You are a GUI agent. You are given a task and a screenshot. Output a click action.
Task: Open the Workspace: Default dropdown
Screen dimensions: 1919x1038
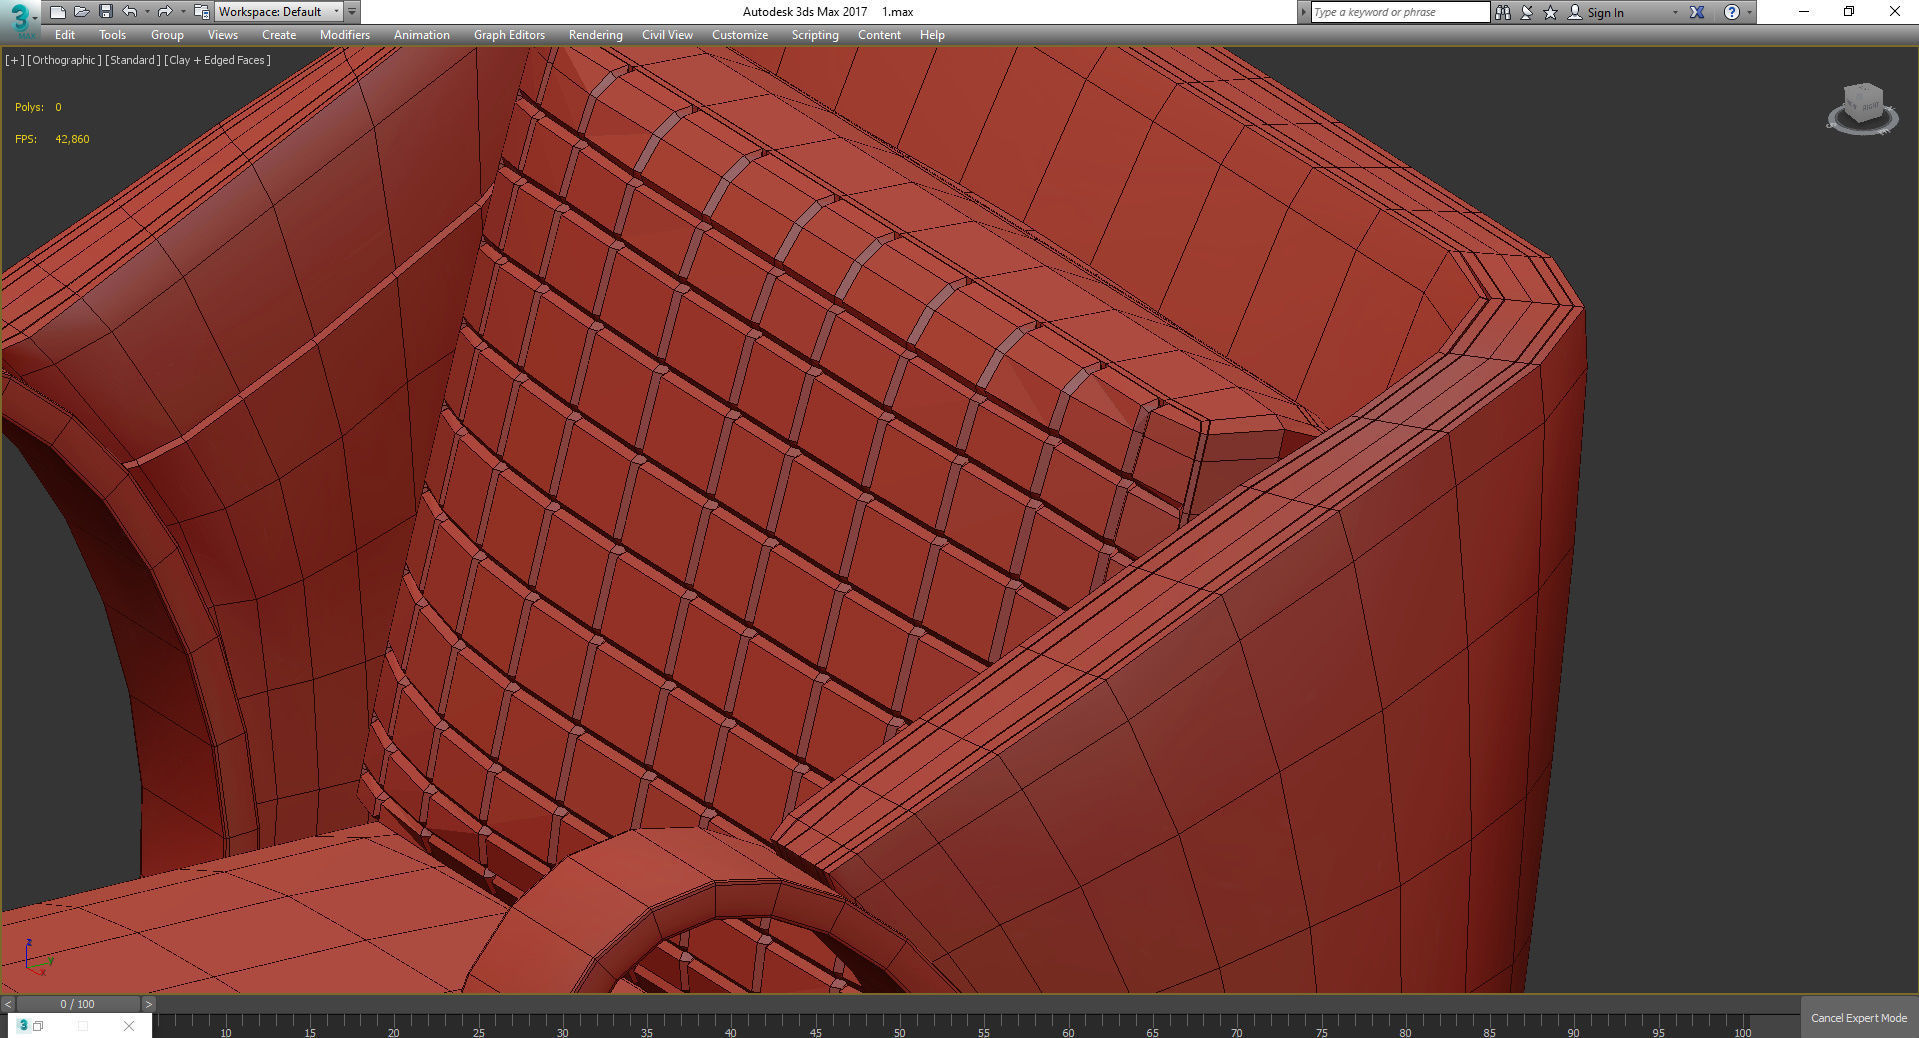click(x=279, y=12)
